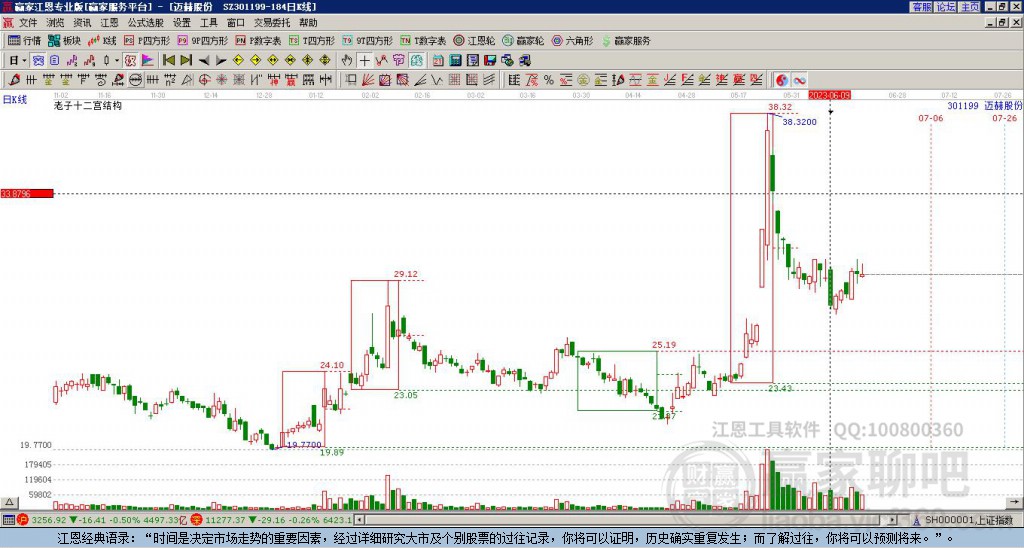This screenshot has height=548, width=1024.
Task: Open the 江恩 menu
Action: point(110,23)
